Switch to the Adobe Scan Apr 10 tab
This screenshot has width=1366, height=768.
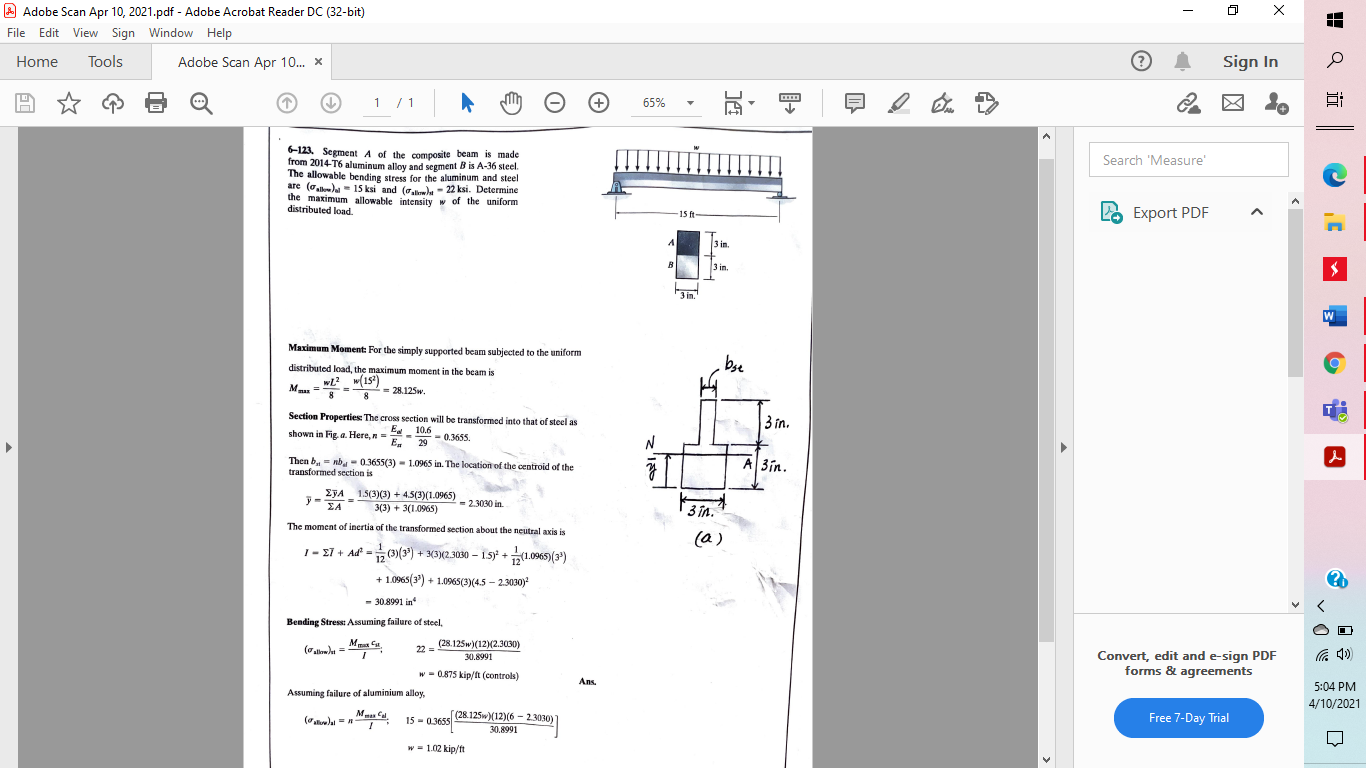[240, 61]
